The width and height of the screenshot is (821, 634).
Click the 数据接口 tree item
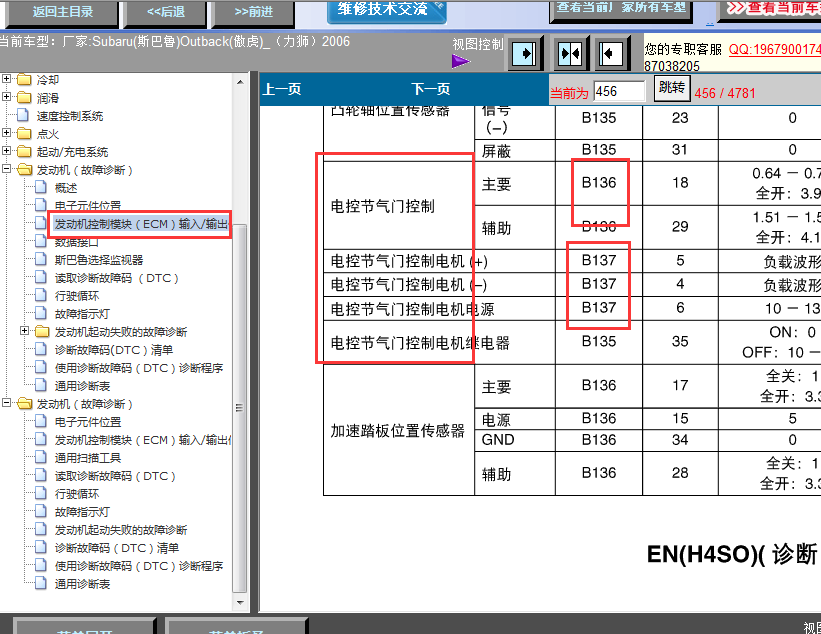coord(76,242)
